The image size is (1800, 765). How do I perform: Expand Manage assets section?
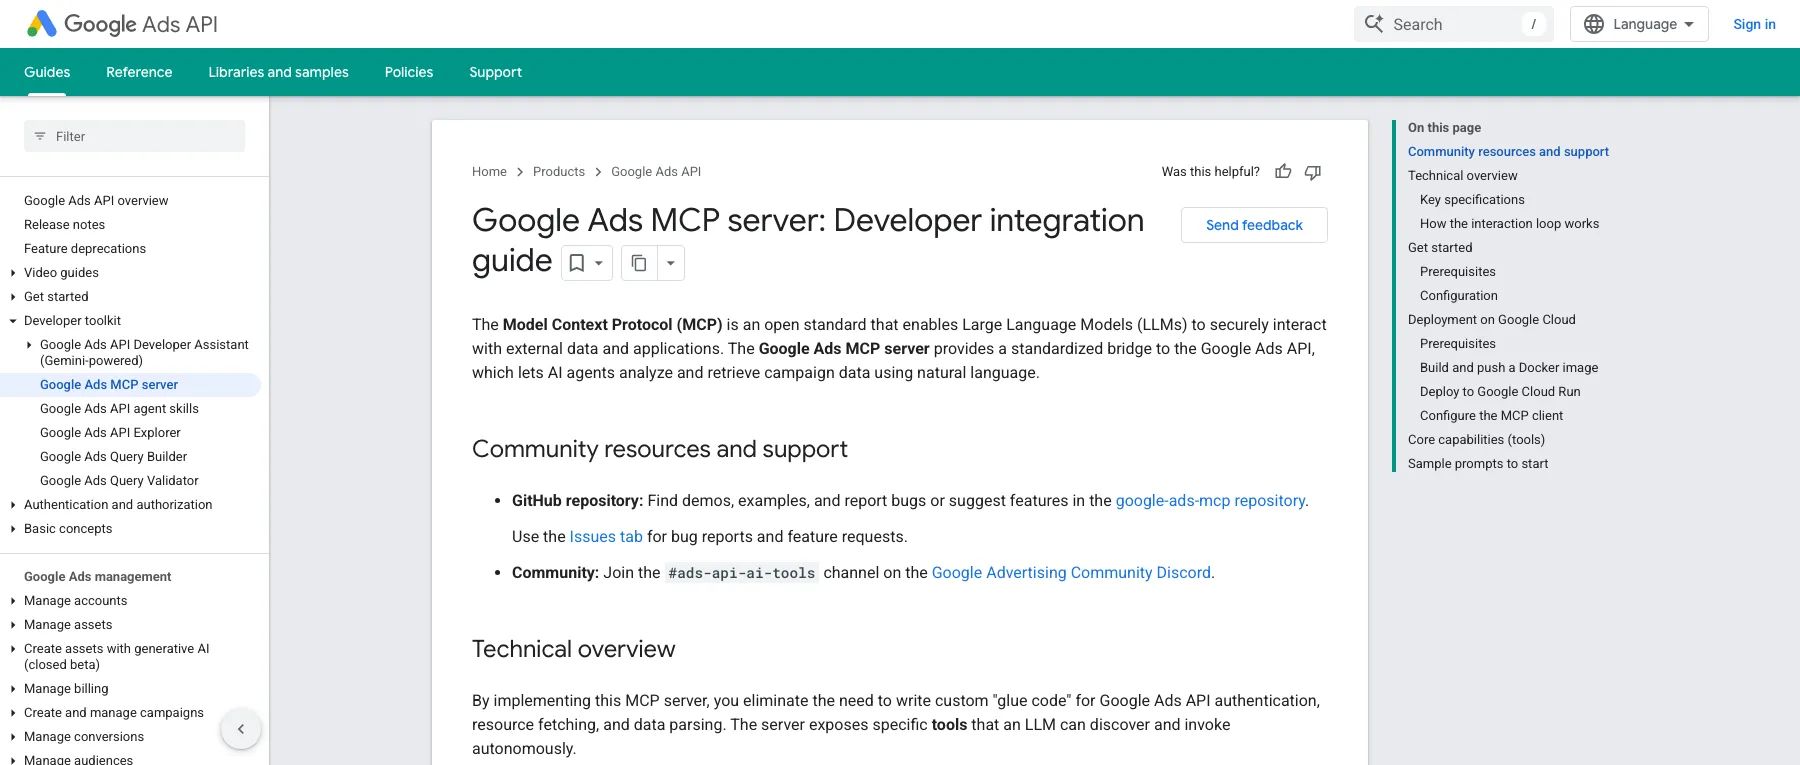click(x=13, y=624)
